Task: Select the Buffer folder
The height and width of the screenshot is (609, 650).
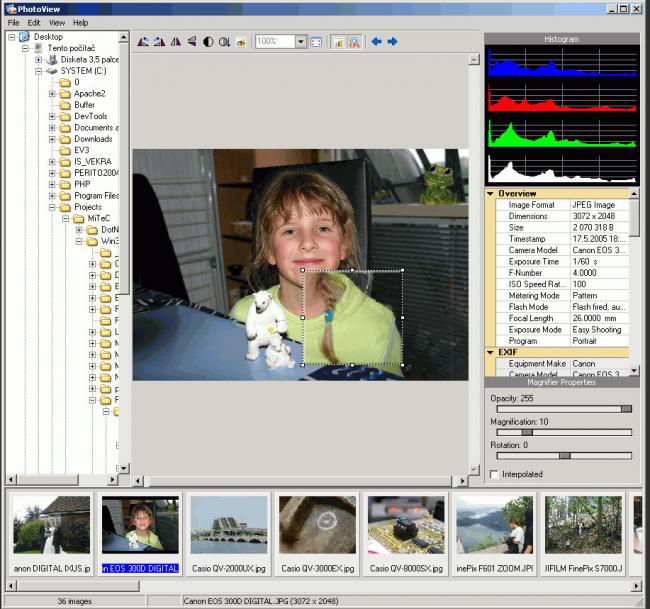Action: (x=84, y=105)
